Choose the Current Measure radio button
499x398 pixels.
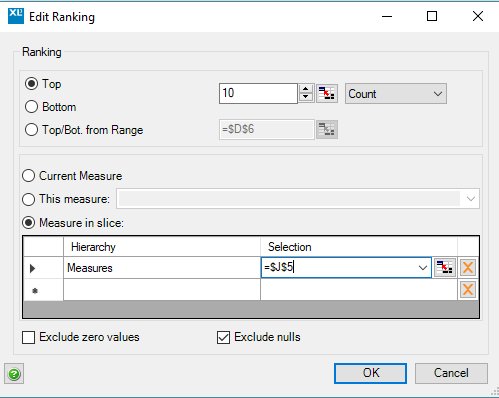point(28,176)
